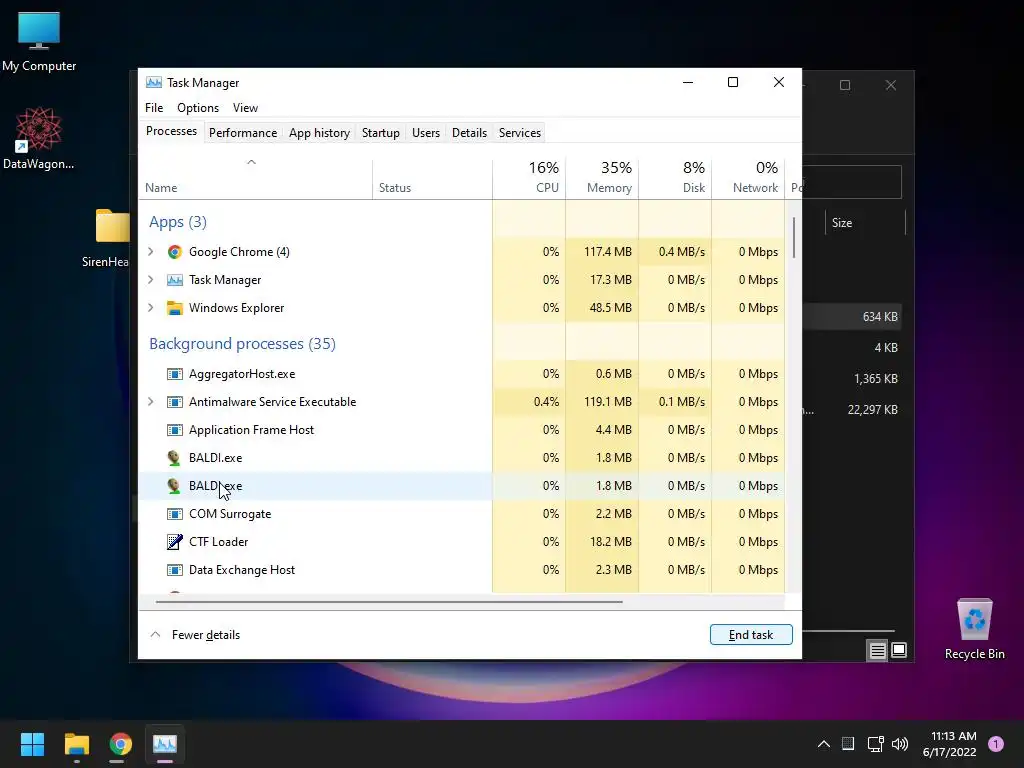Click the Antimalware Service Executable icon

tap(174, 402)
